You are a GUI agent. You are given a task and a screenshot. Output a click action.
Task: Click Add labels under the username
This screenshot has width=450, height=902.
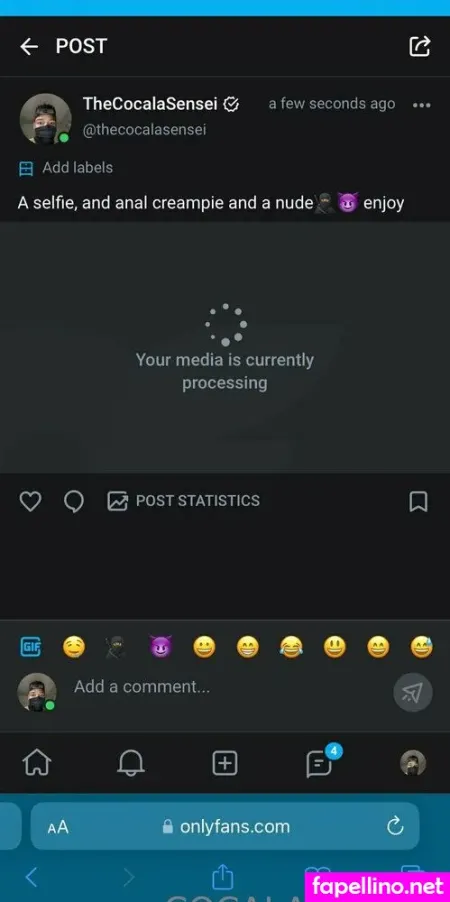click(66, 168)
